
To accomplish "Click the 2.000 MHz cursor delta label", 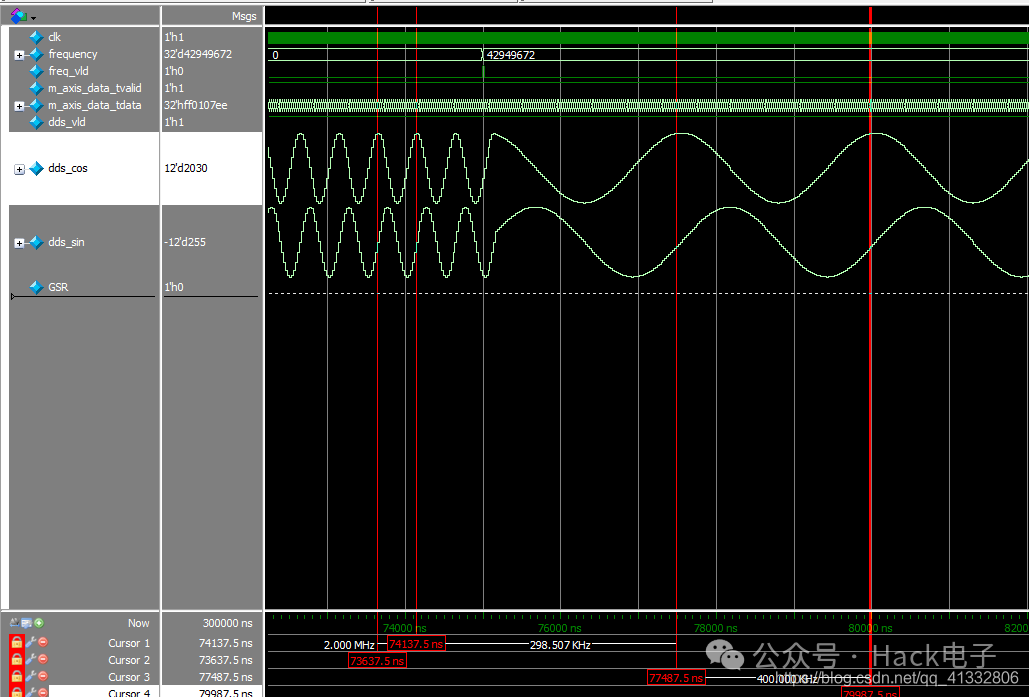I will 348,645.
